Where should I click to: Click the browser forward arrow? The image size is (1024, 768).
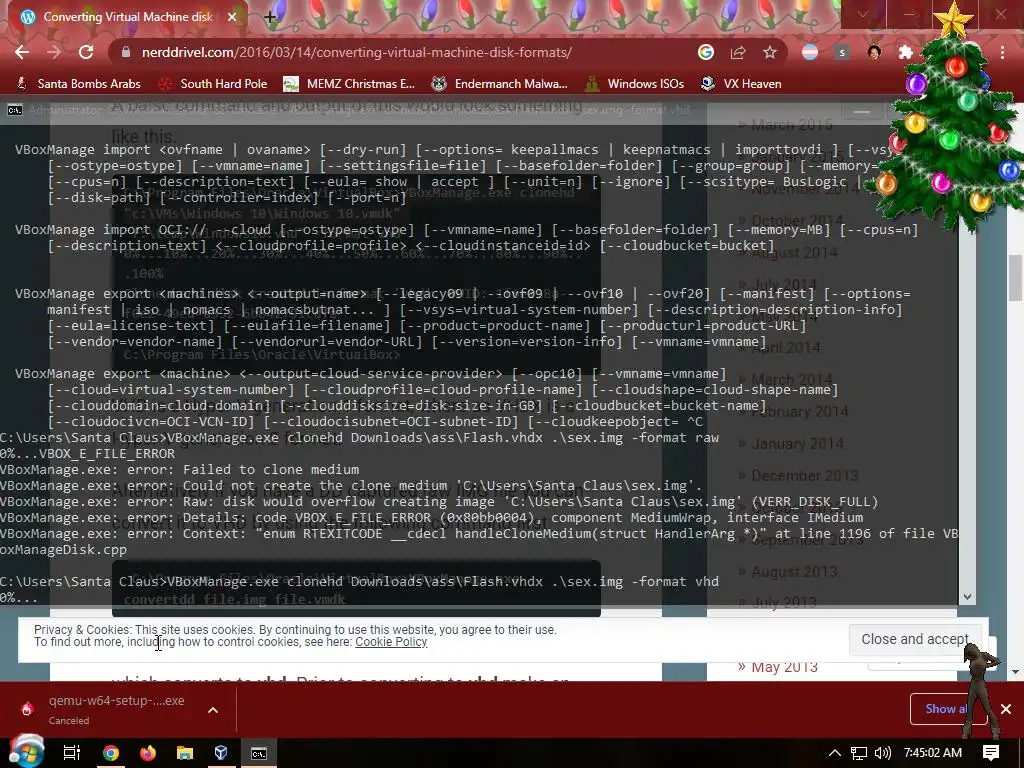coord(54,52)
